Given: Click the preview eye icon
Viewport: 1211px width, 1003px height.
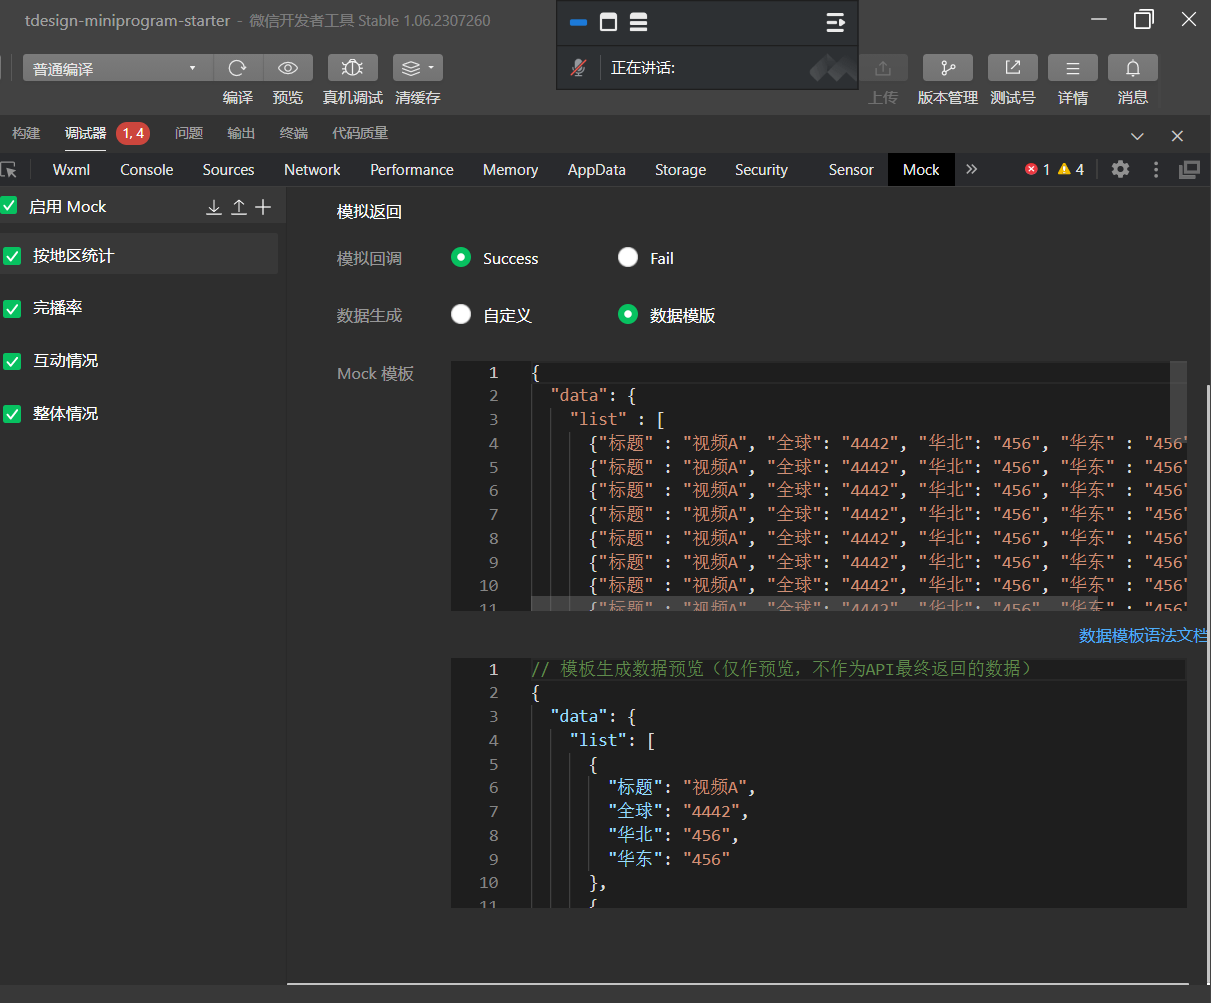Looking at the screenshot, I should 288,68.
